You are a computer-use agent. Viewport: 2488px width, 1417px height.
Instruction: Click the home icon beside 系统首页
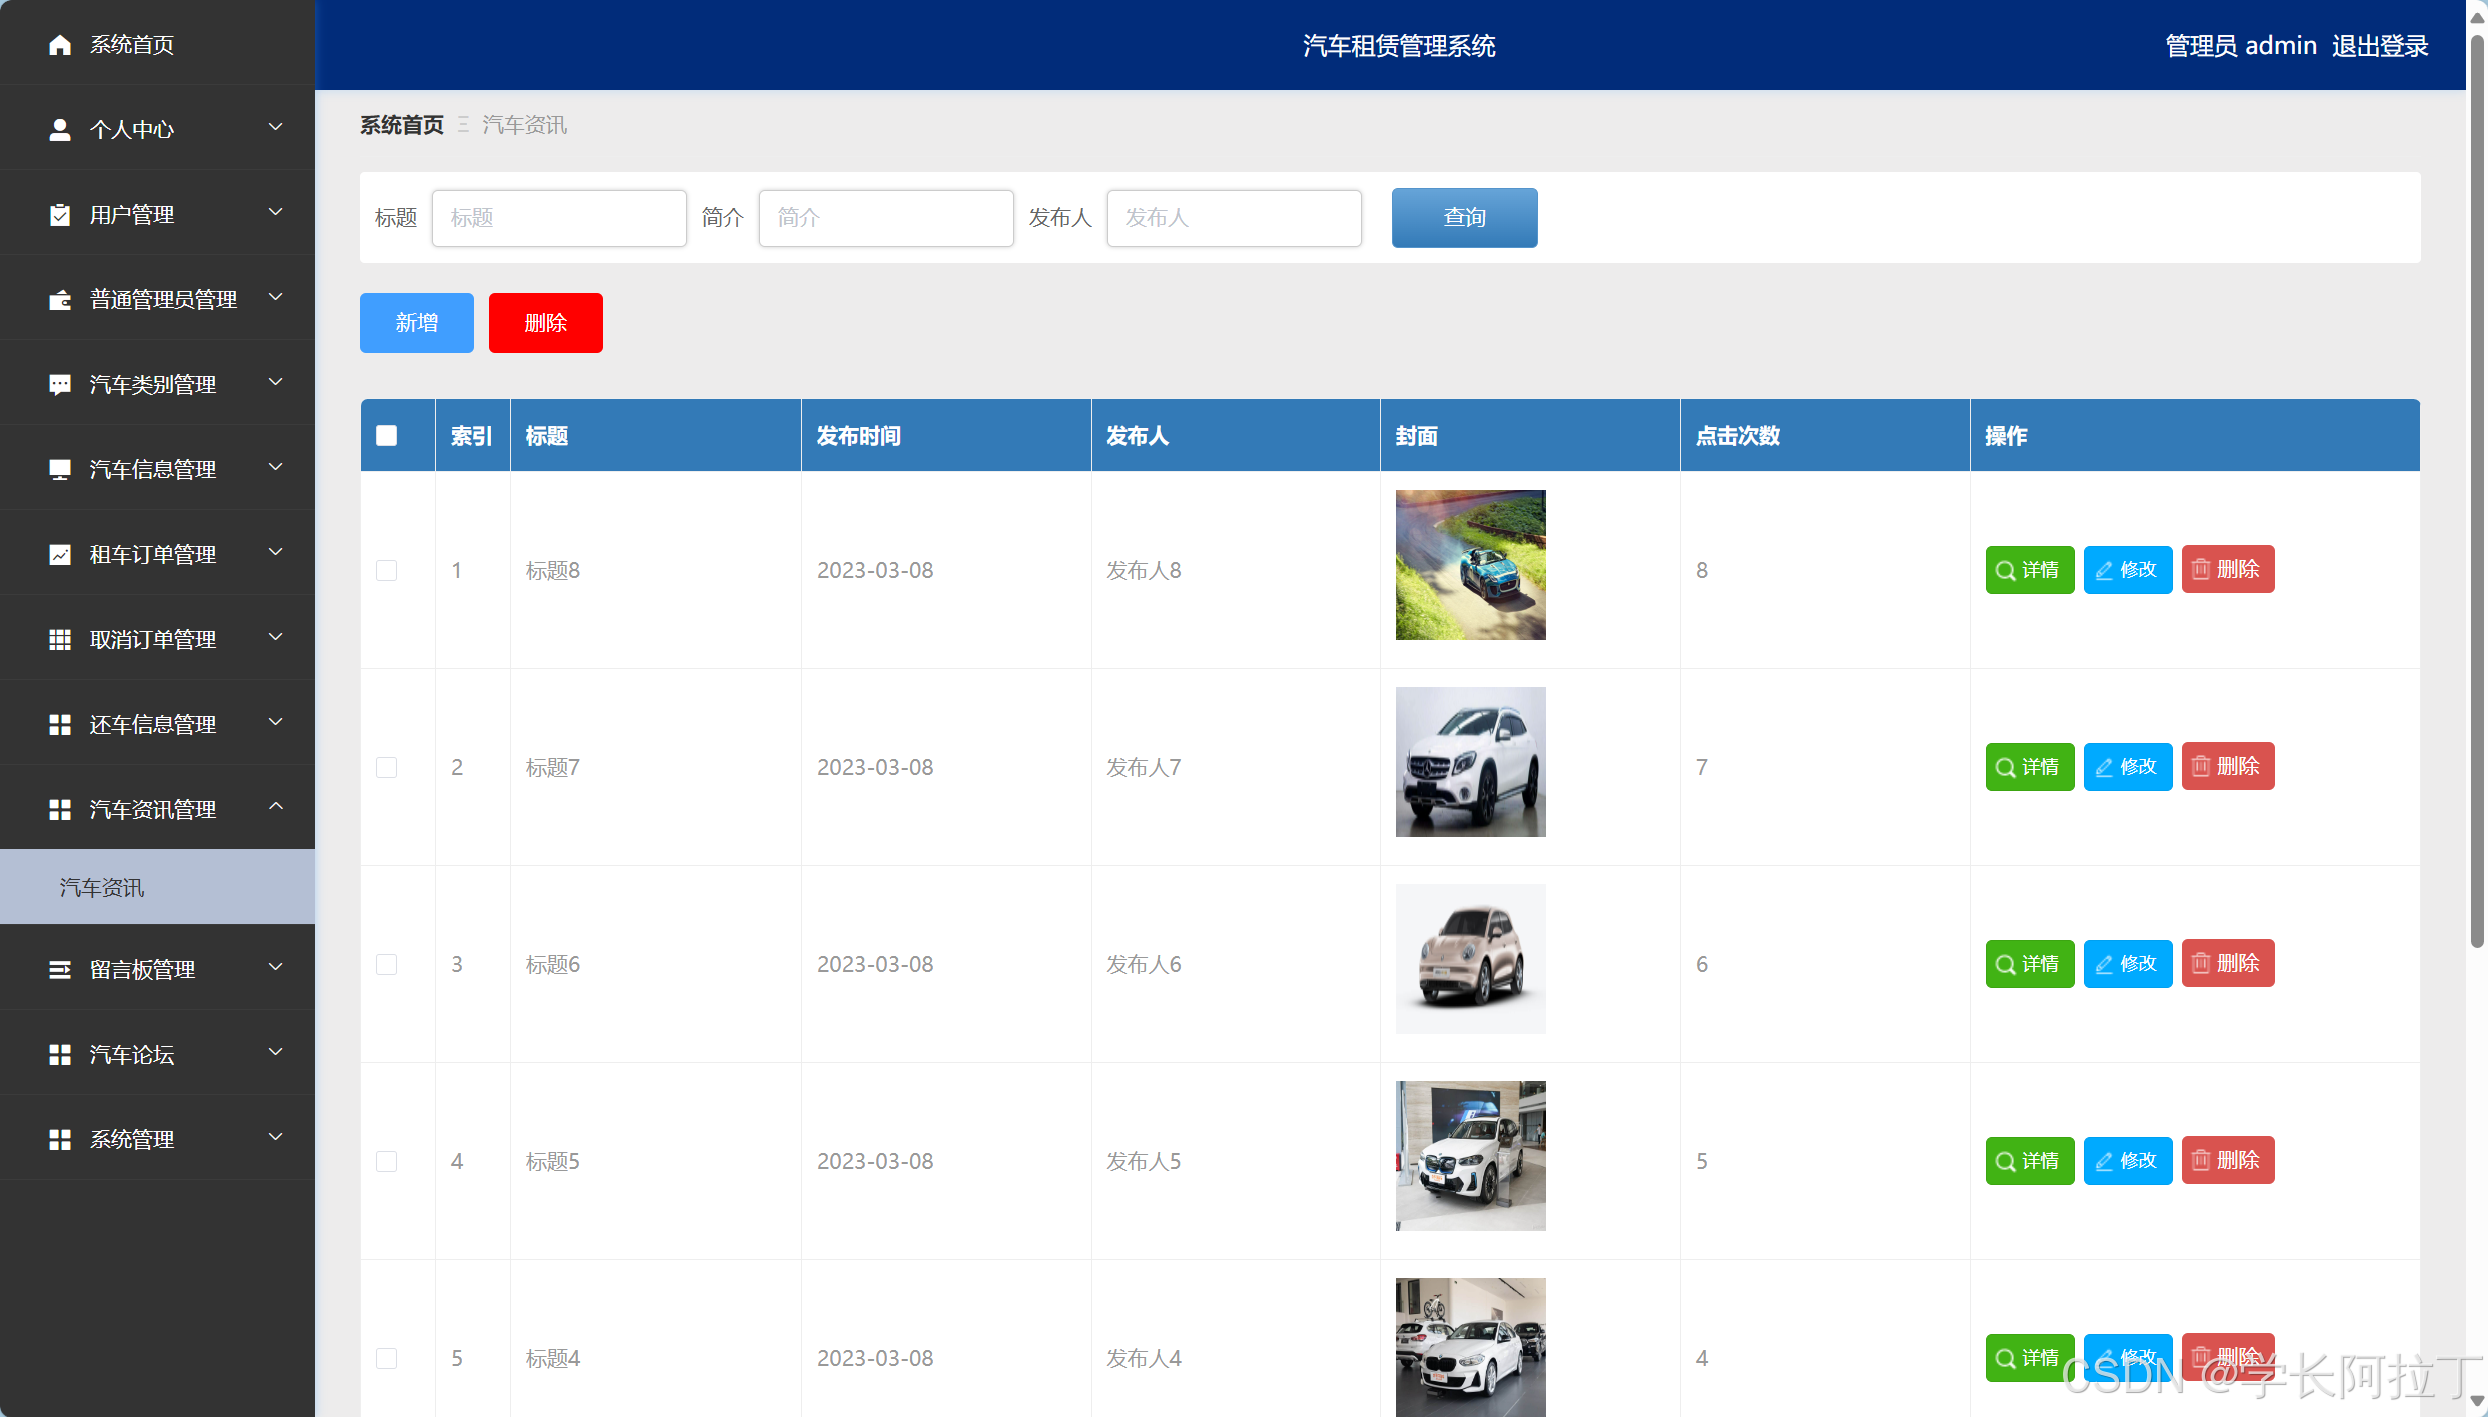pyautogui.click(x=60, y=45)
